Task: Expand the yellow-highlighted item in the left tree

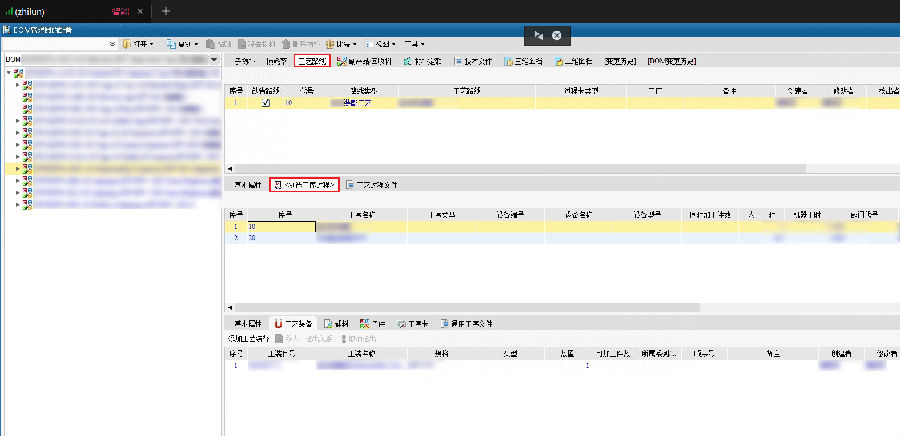Action: [x=17, y=168]
